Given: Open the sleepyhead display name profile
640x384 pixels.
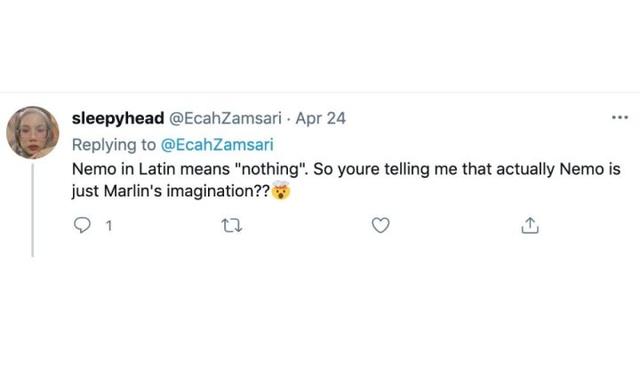Looking at the screenshot, I should click(x=118, y=119).
